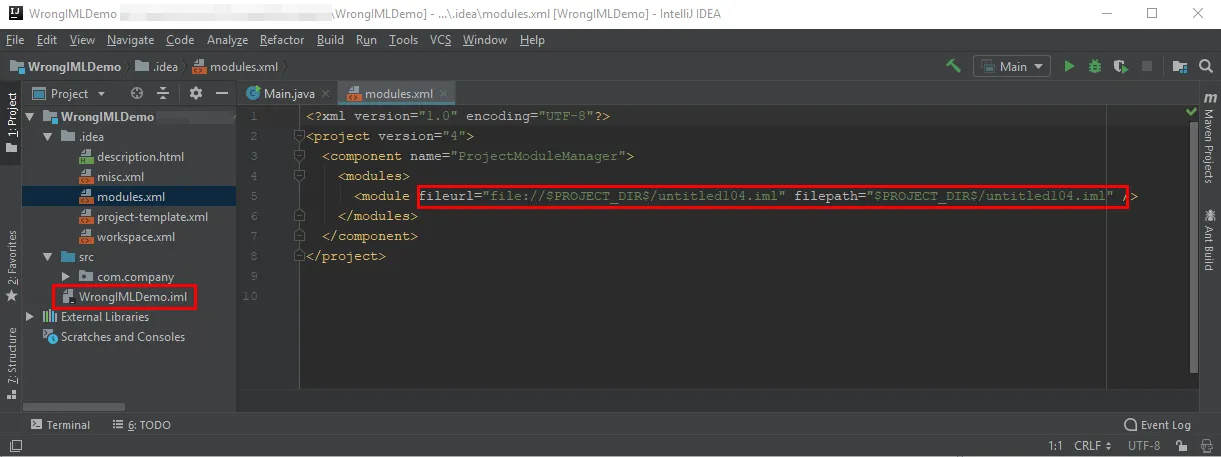Open Project Structure folder icon
Image resolution: width=1221 pixels, height=457 pixels.
1180,66
